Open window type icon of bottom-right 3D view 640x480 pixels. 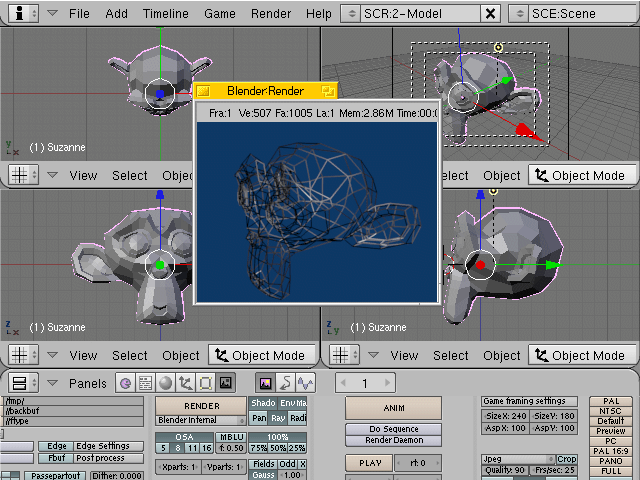click(x=344, y=355)
